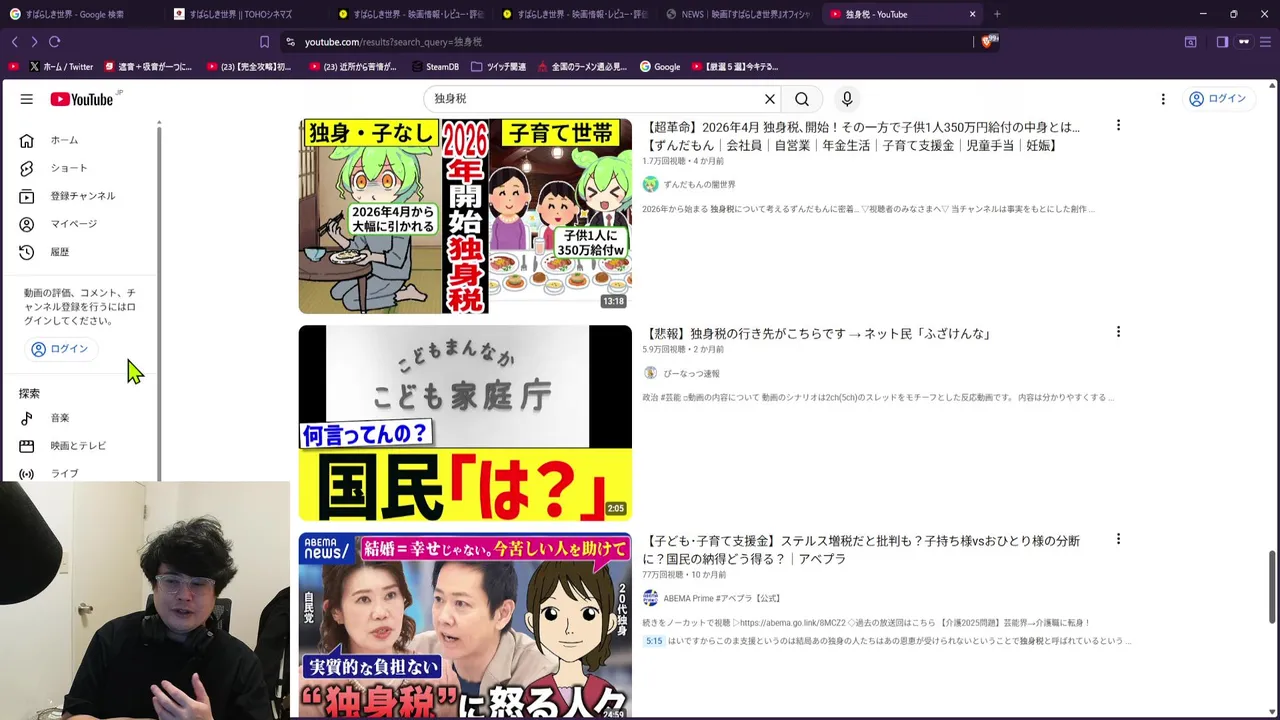This screenshot has width=1280, height=720.
Task: Open the Google bookmark
Action: 660,67
